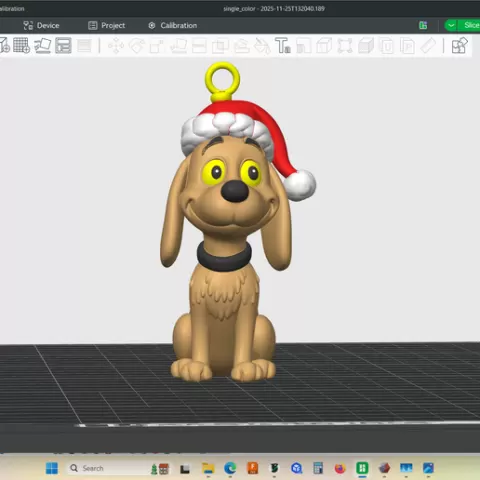This screenshot has height=480, width=480.
Task: Select the Move tool
Action: [x=116, y=46]
